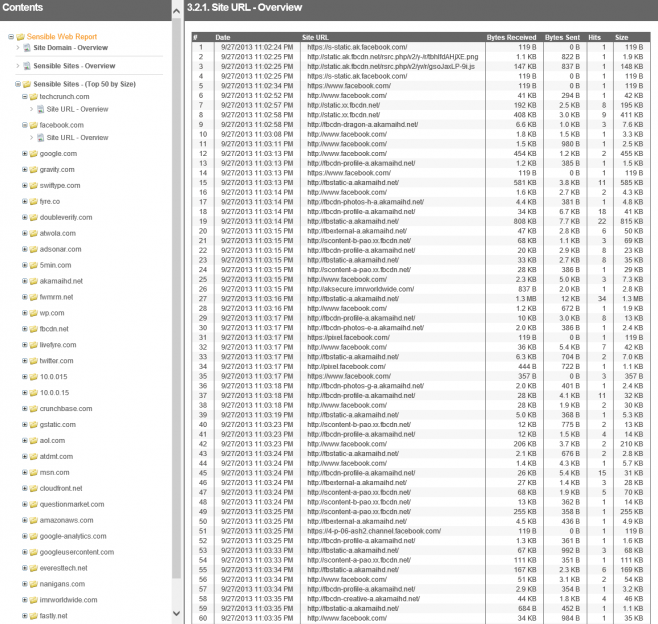Open Site URL - Overview under facebook.com
The width and height of the screenshot is (658, 624).
(x=77, y=137)
